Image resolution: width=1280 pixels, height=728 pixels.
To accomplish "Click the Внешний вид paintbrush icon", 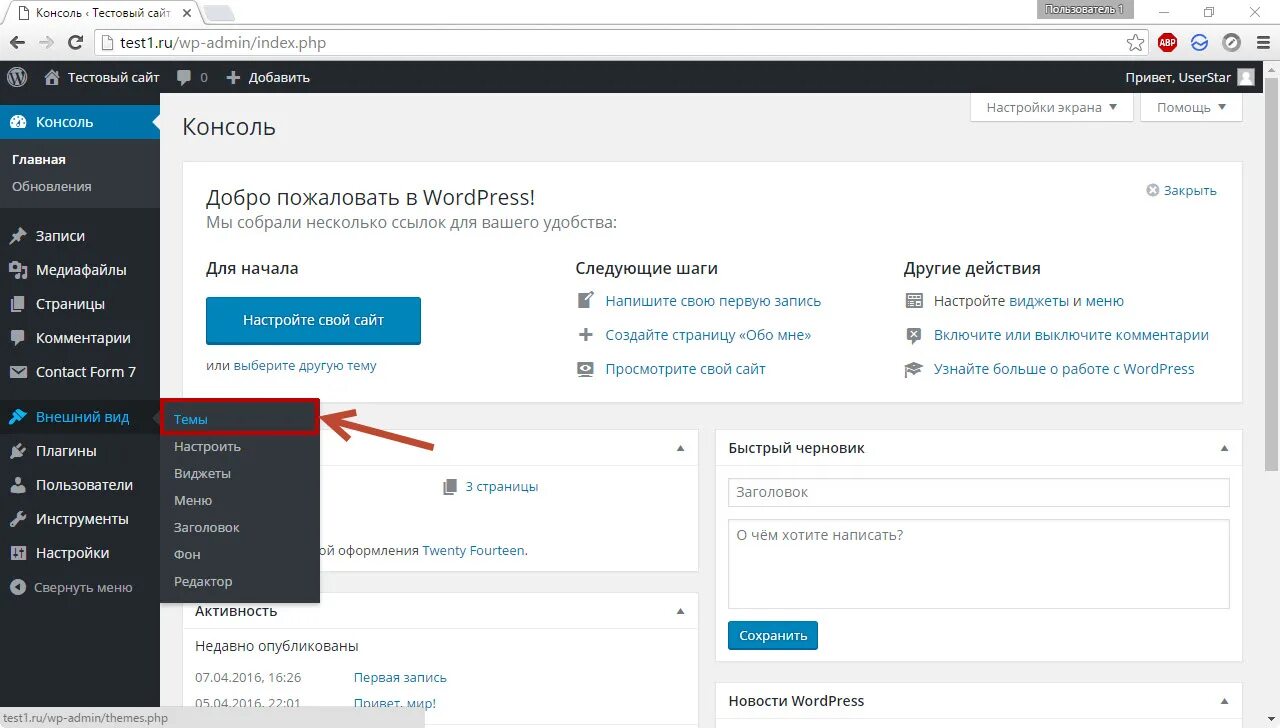I will click(x=18, y=417).
